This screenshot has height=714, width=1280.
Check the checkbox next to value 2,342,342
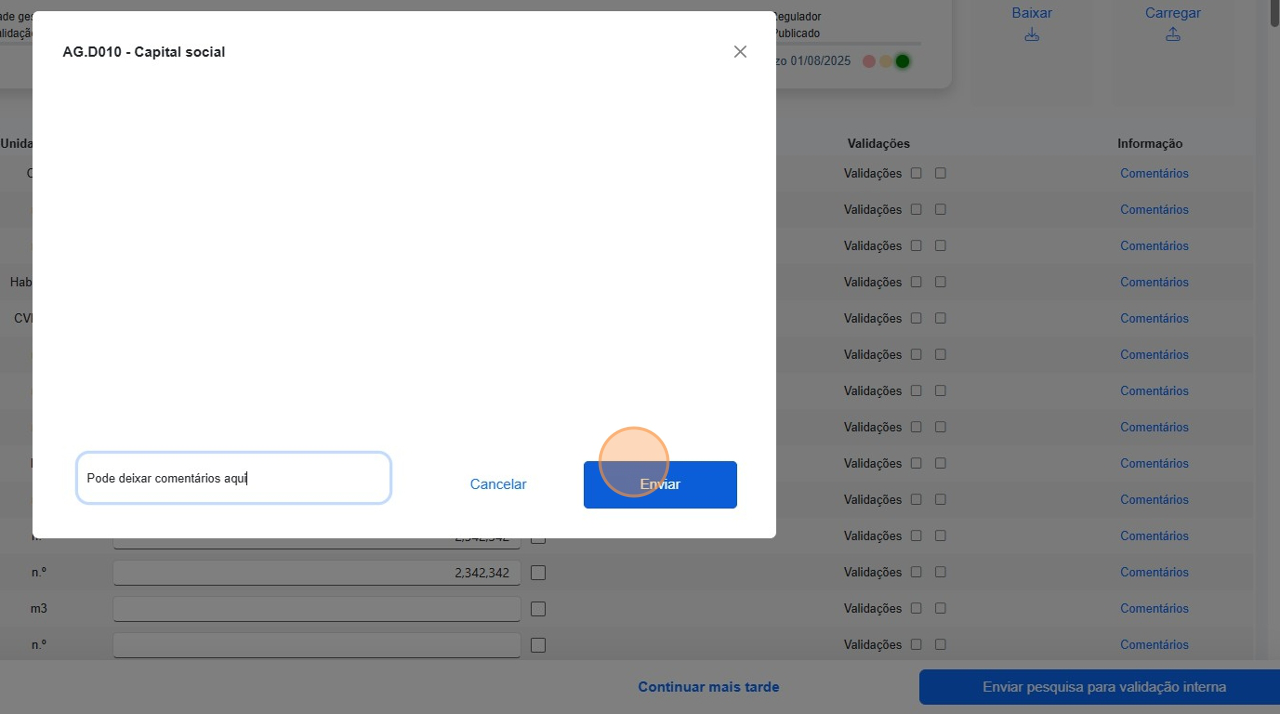click(x=537, y=572)
